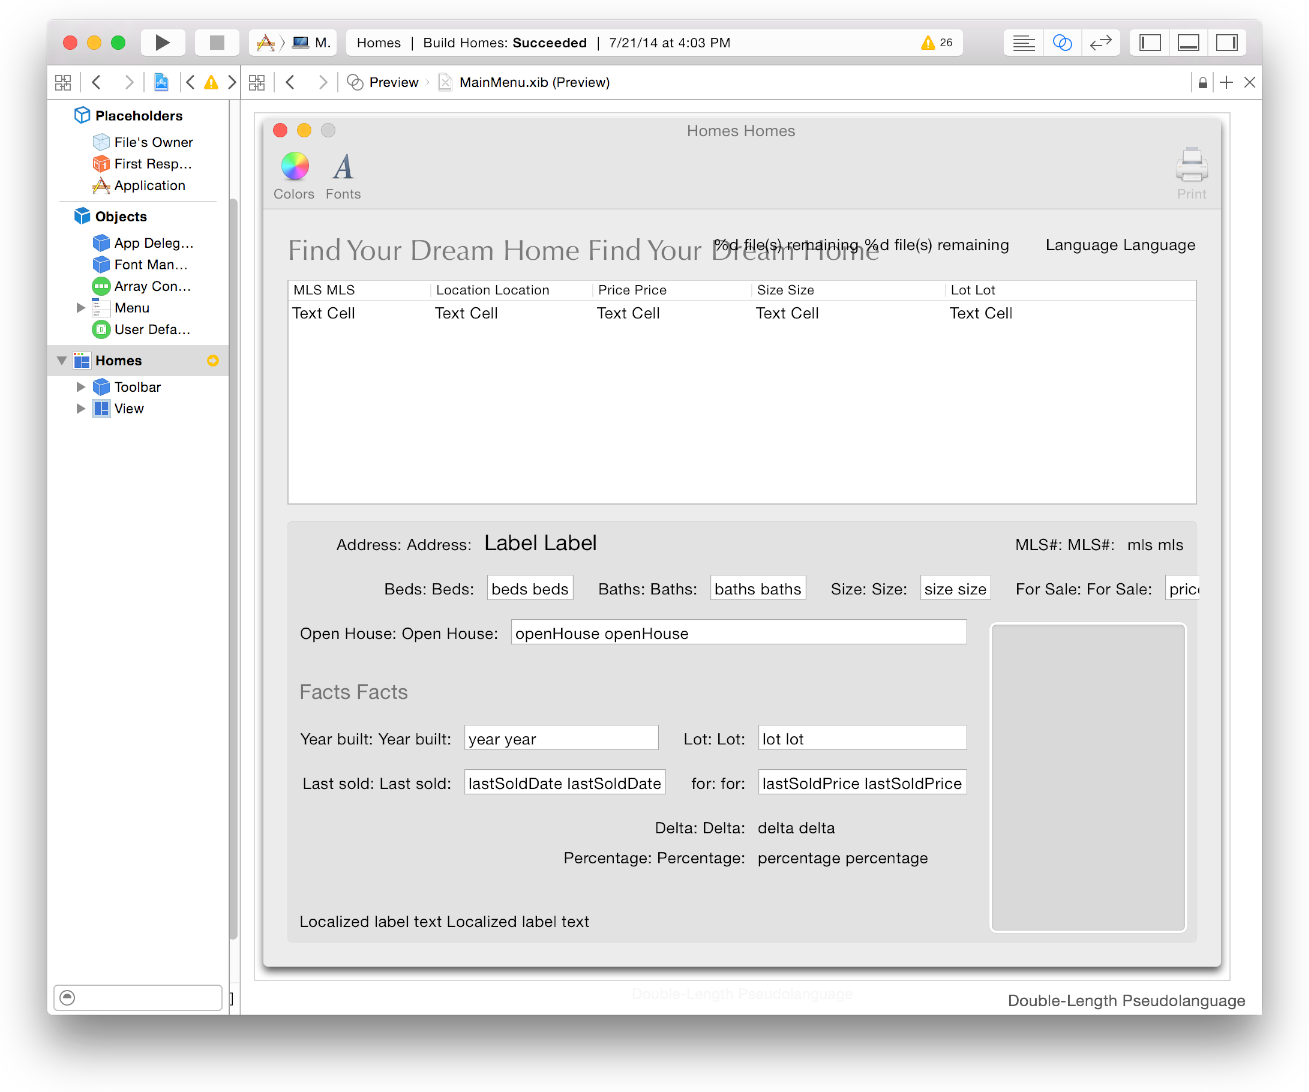Screen dimensions: 1309x1092
Task: Click the MainMenu.xib (Preview) breadcrumb
Action: coord(534,83)
